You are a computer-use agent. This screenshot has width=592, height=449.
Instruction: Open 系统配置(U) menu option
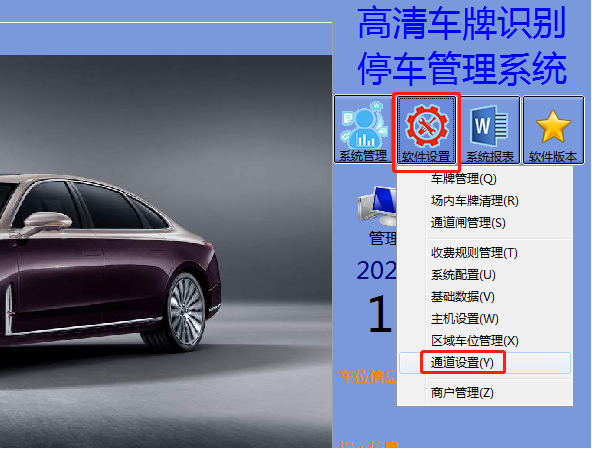[x=463, y=275]
